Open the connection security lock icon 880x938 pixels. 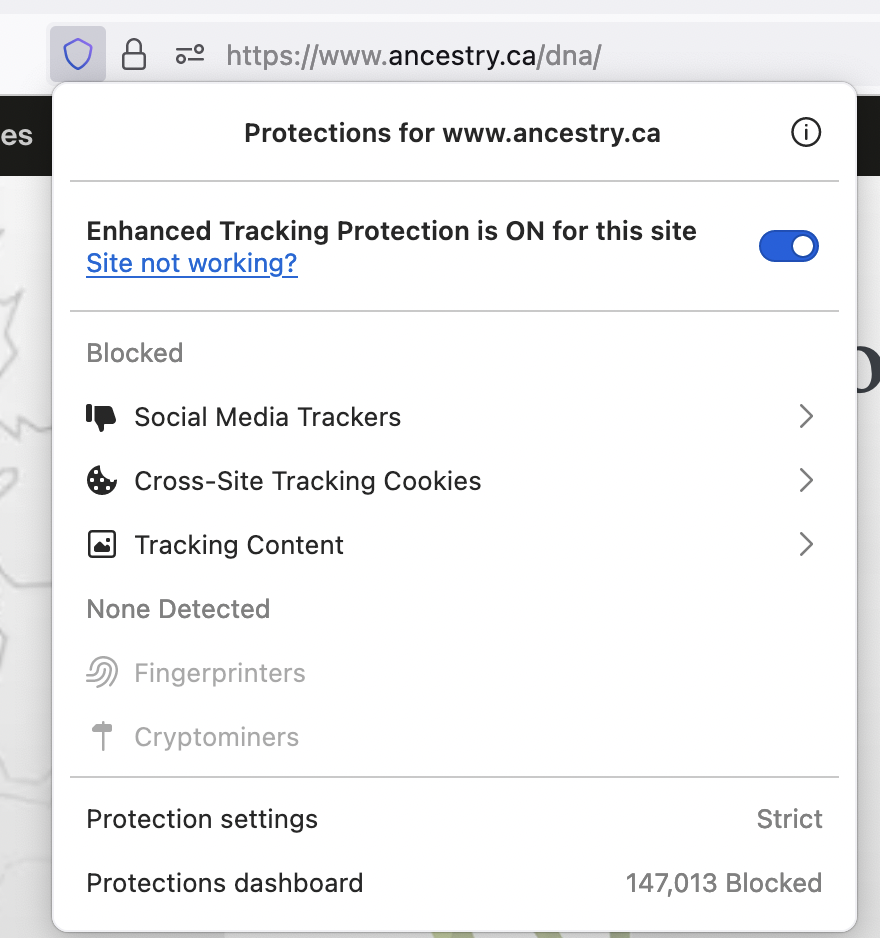[134, 54]
